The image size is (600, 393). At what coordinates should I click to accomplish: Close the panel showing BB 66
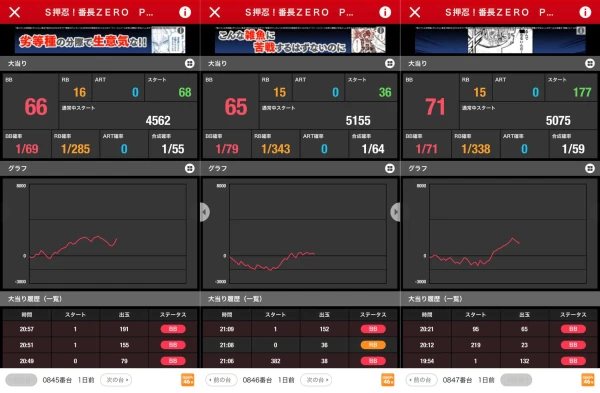click(x=15, y=12)
